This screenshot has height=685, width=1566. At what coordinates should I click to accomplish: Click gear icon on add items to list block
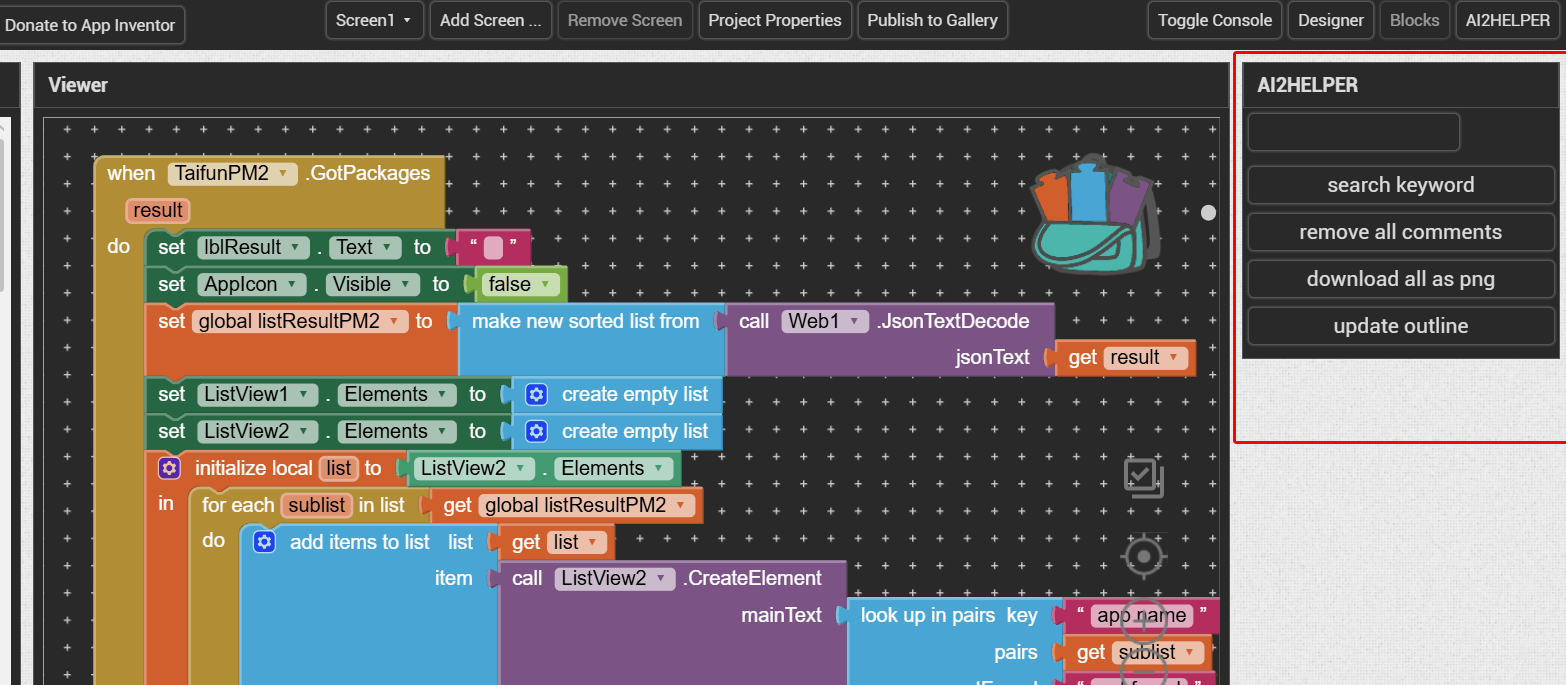point(264,542)
